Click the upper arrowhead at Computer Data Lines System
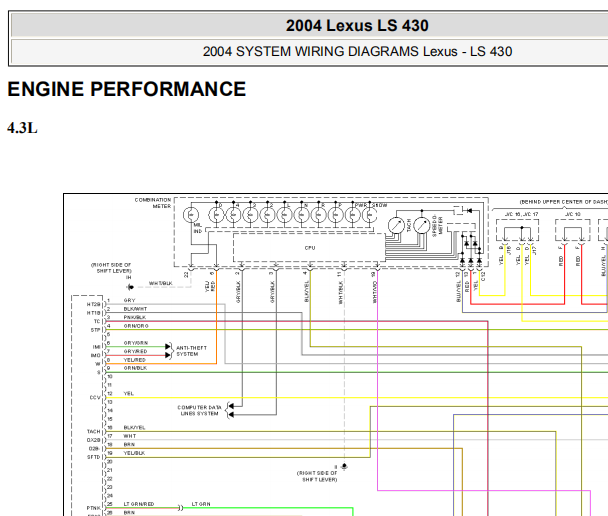 pos(231,406)
